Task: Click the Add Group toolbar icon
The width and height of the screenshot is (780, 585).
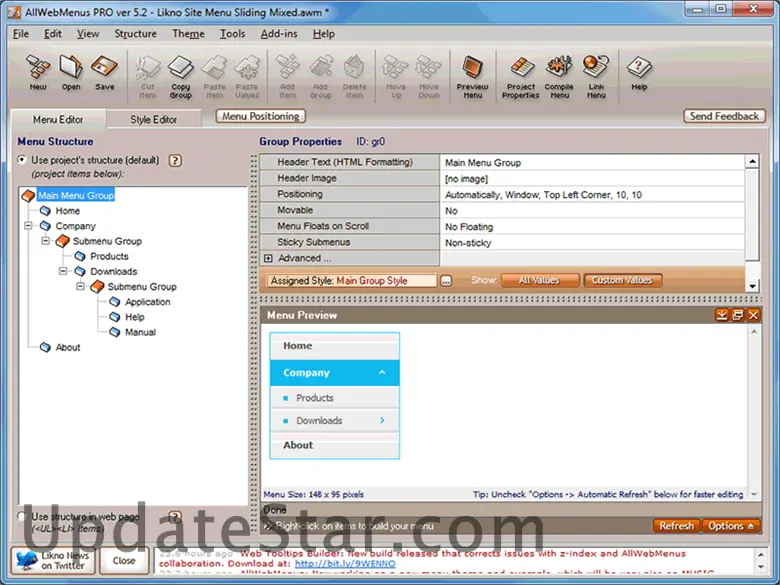Action: coord(321,77)
